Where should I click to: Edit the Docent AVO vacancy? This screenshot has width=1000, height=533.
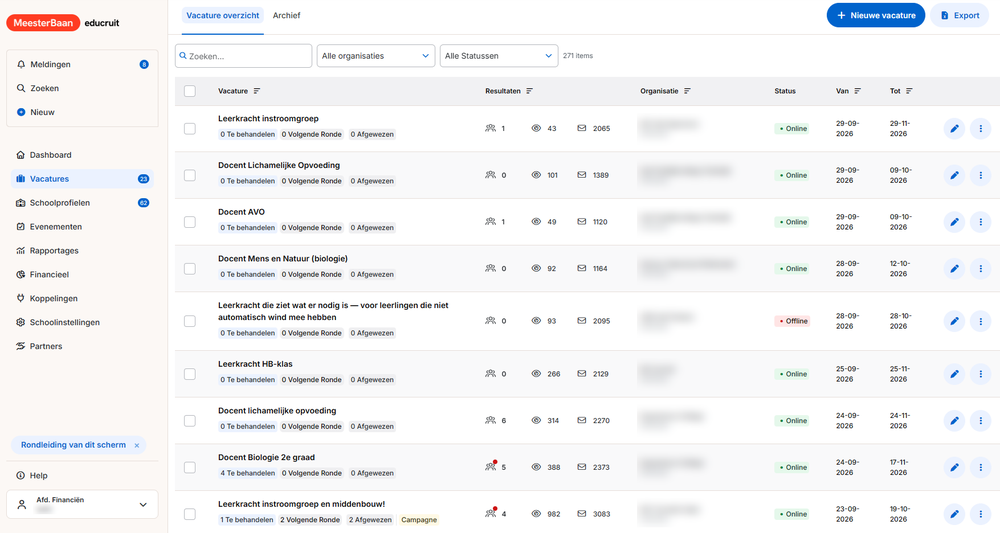pyautogui.click(x=954, y=222)
